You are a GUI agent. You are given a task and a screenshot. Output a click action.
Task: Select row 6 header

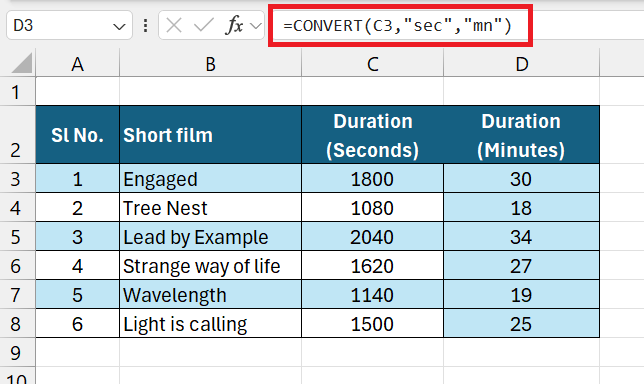coord(17,265)
